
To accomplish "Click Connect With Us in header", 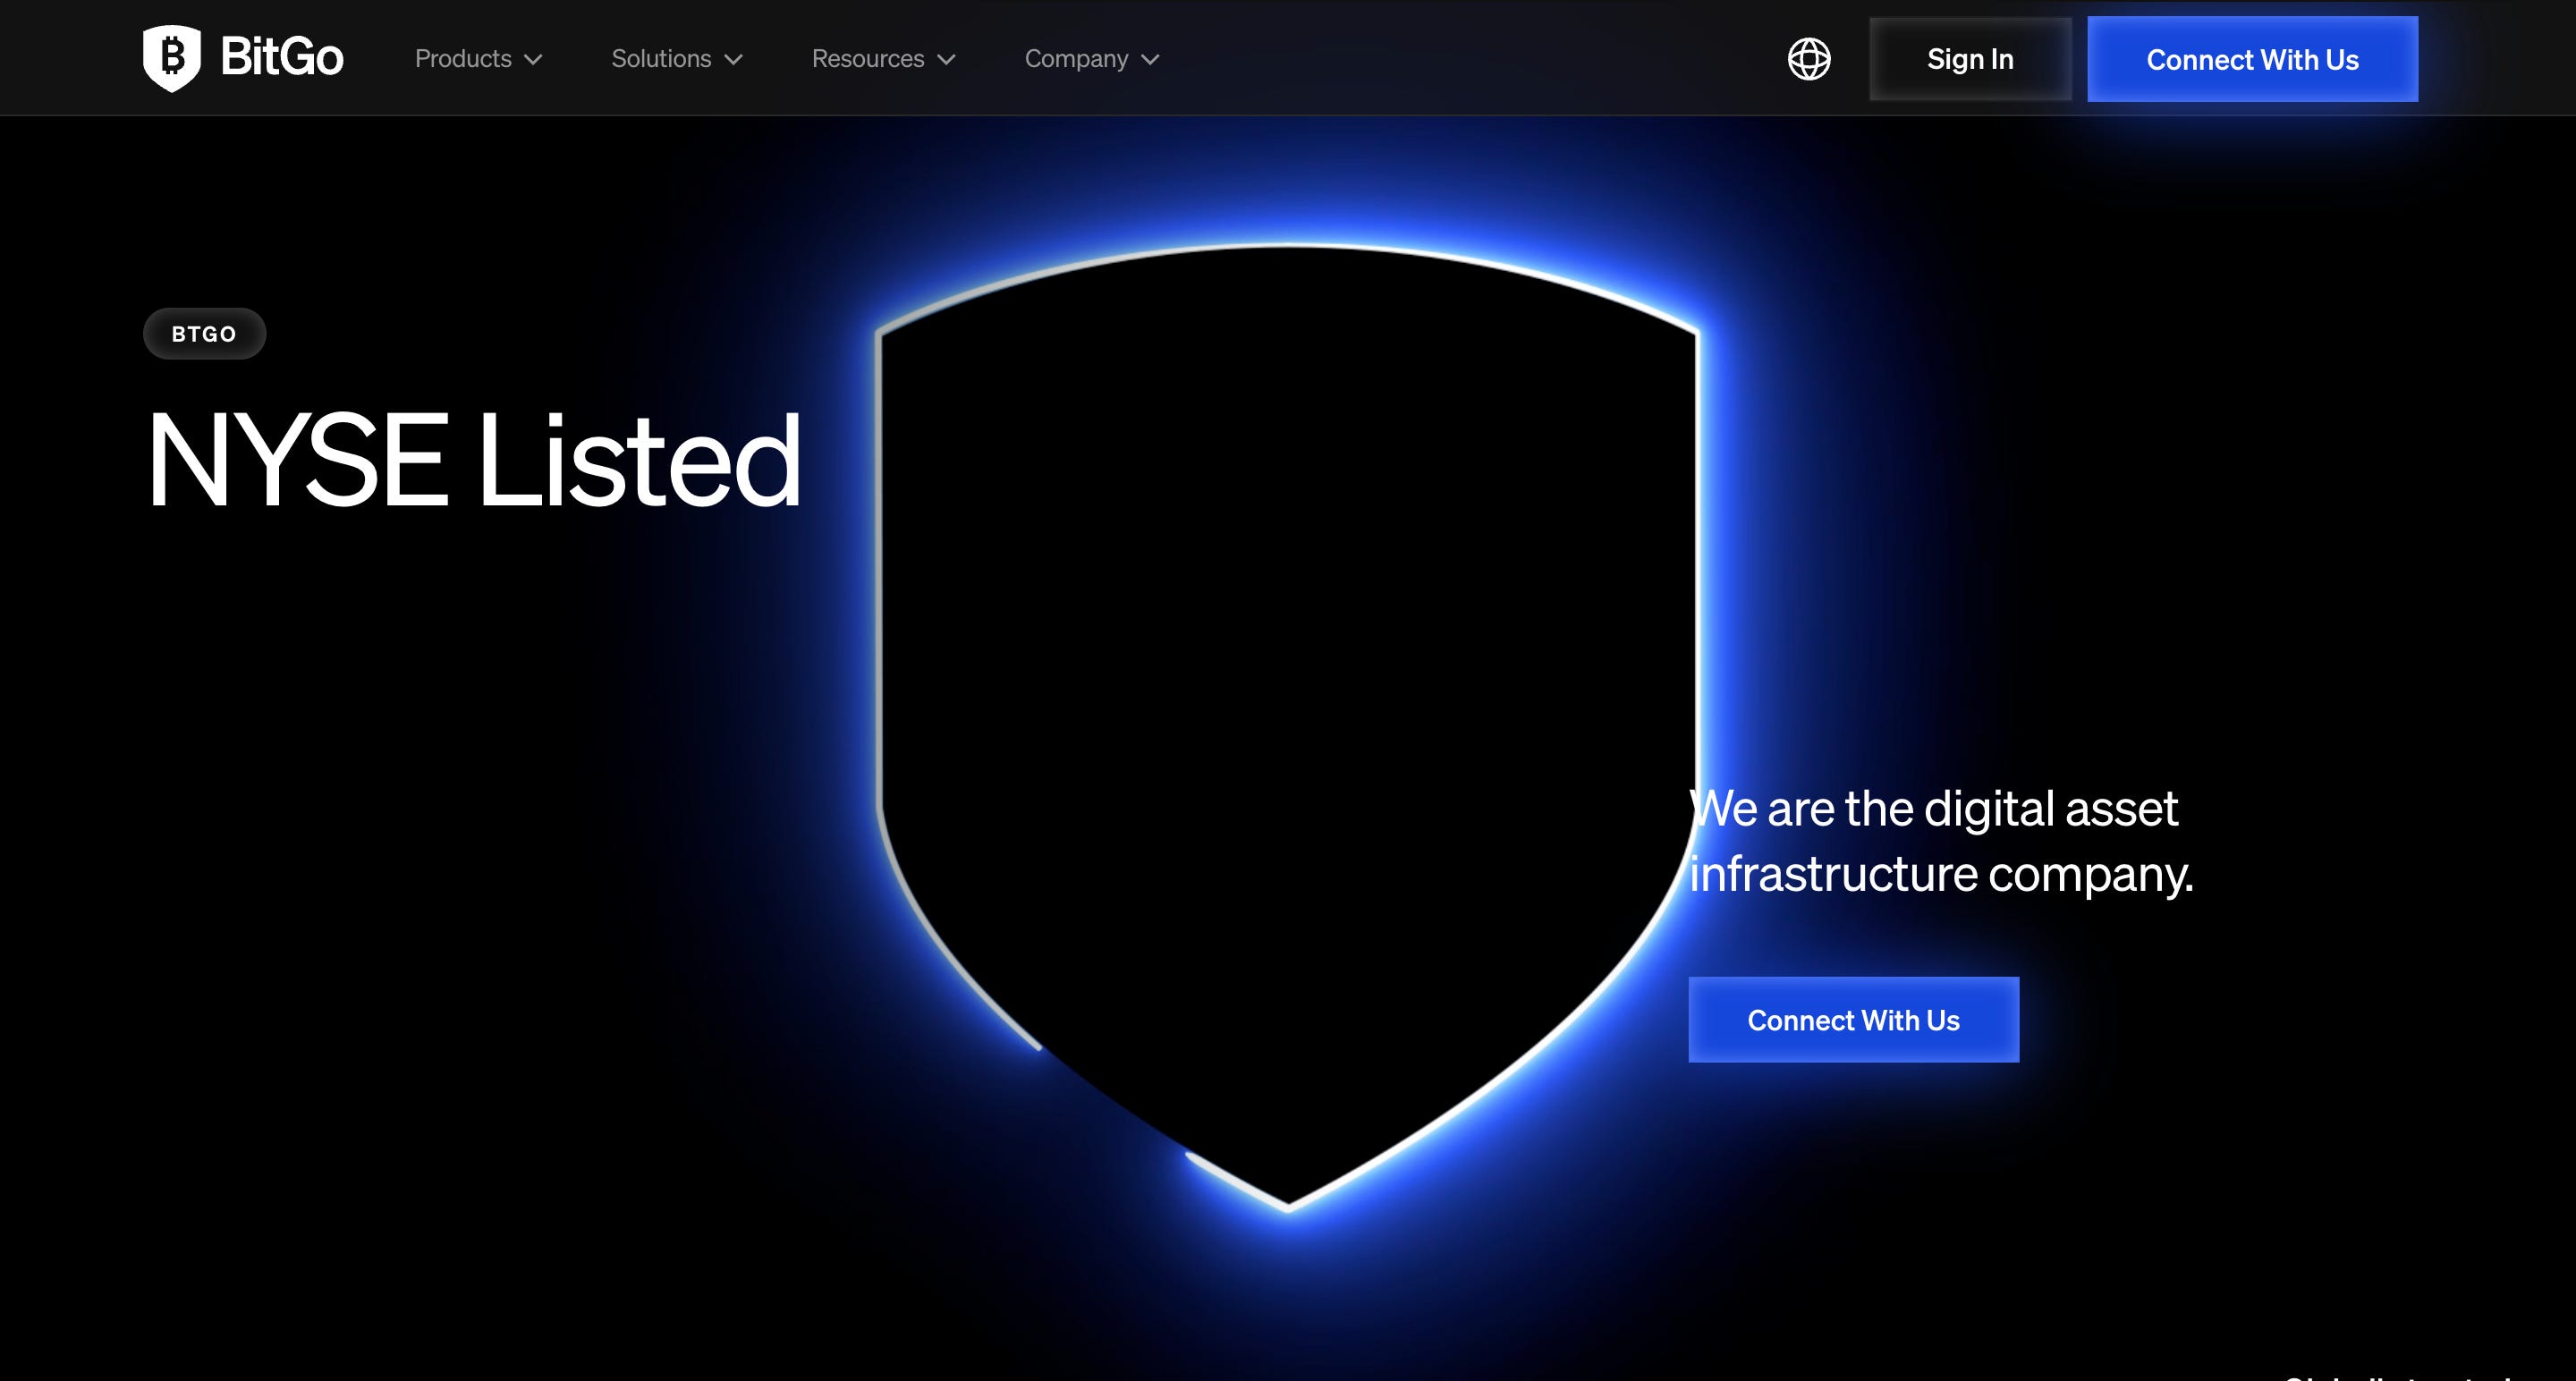I will (2252, 59).
